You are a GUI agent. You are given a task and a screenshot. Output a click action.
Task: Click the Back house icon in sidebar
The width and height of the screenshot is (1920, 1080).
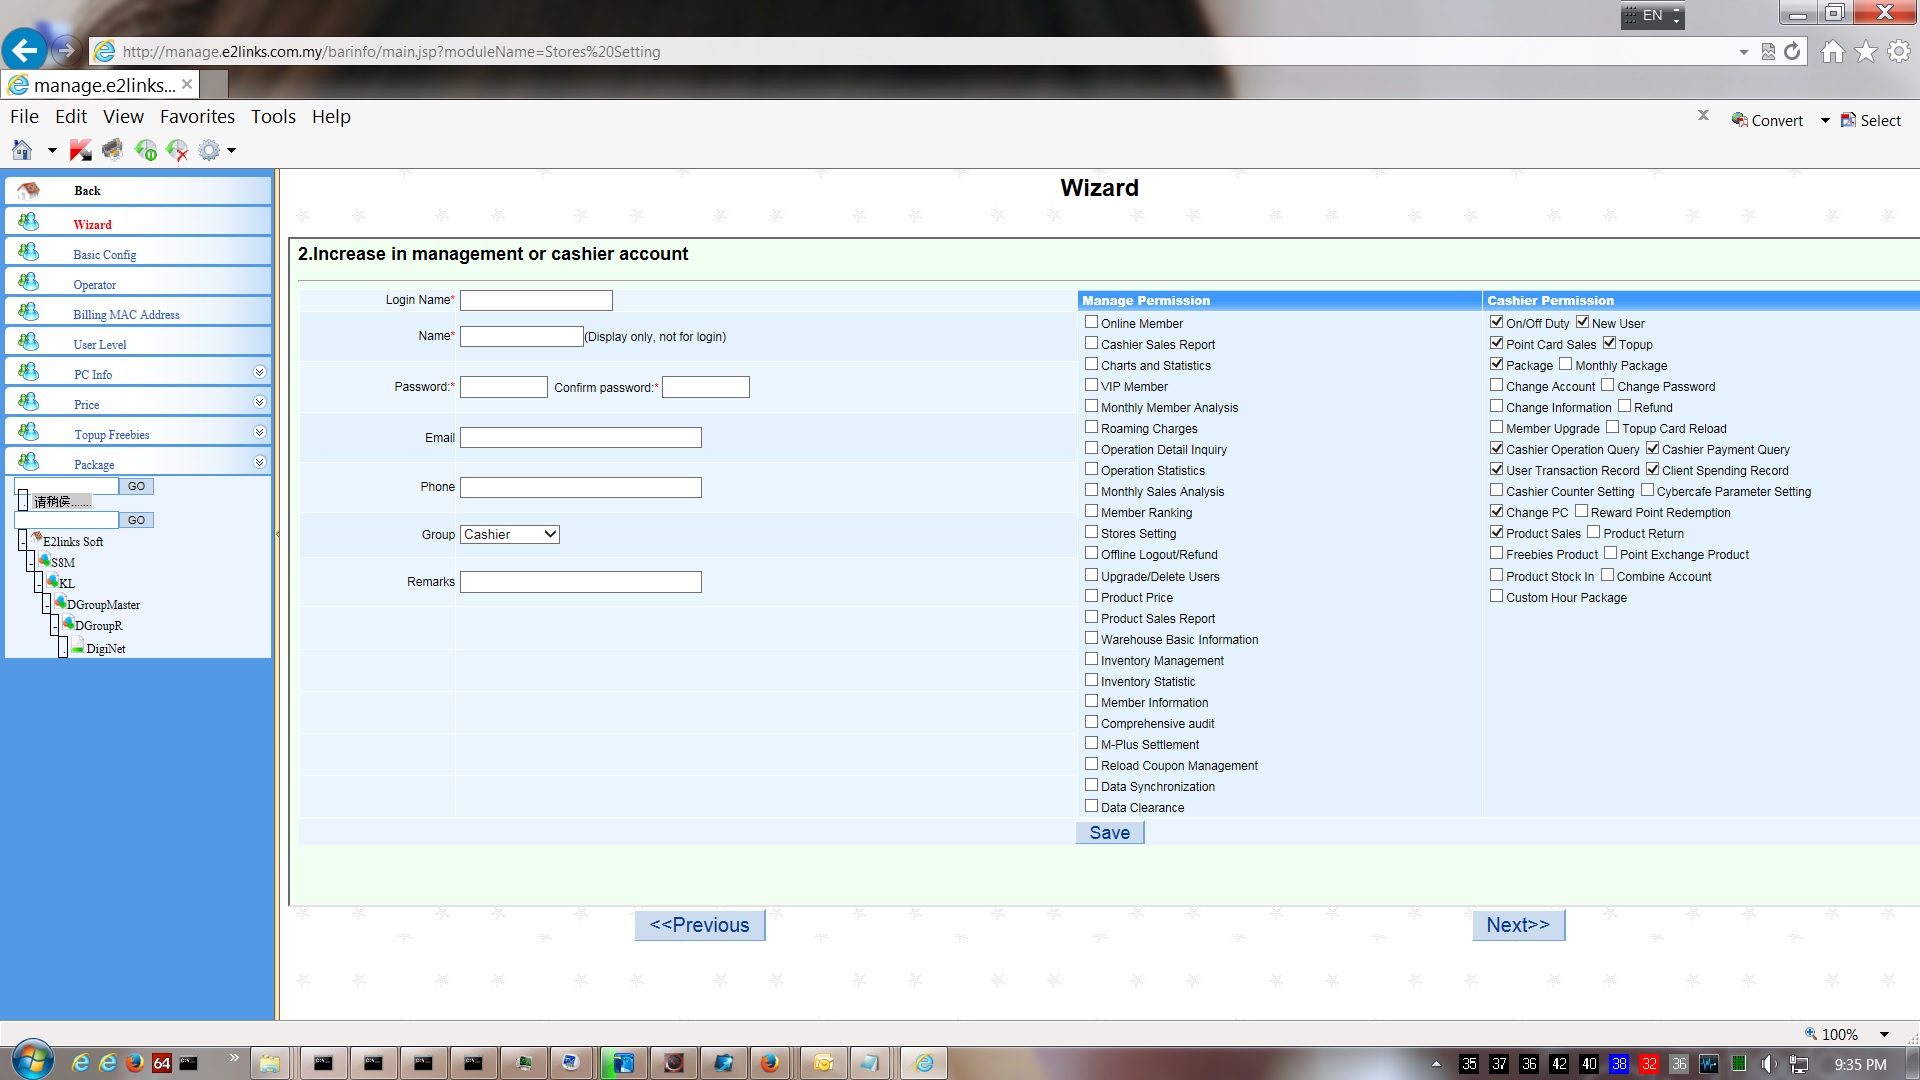29,190
